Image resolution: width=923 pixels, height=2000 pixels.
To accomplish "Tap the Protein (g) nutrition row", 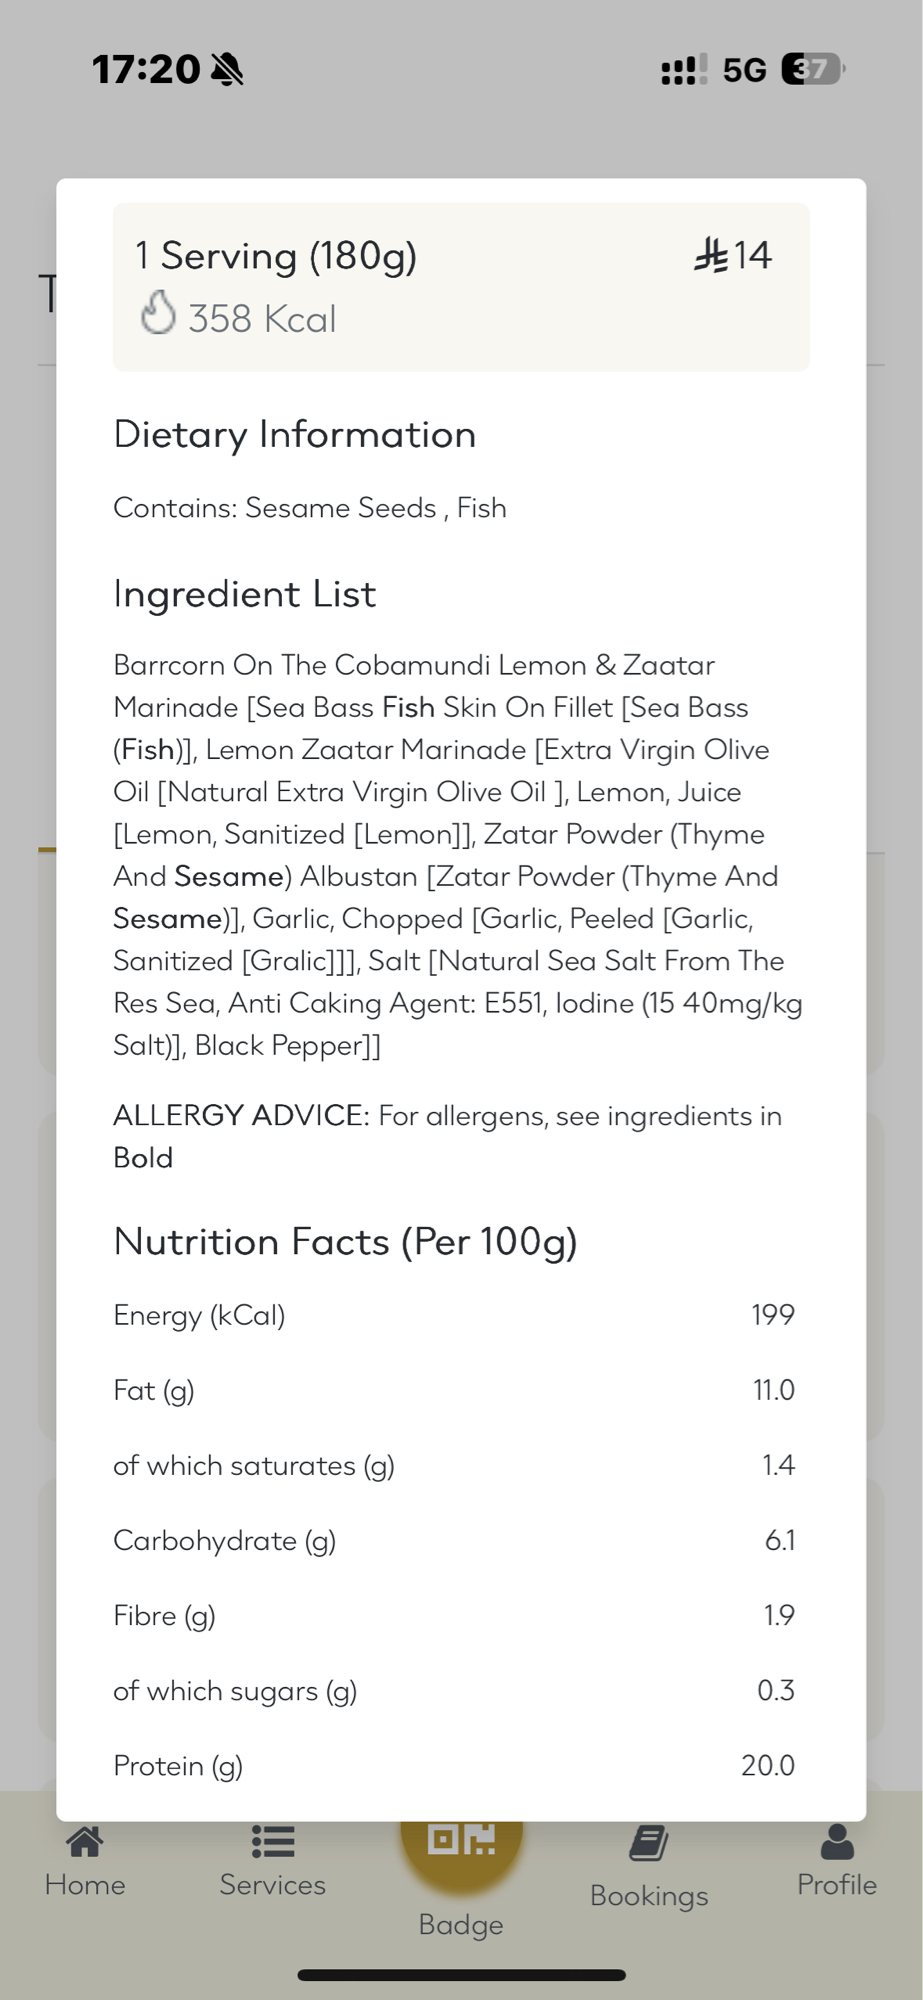I will pyautogui.click(x=454, y=1766).
